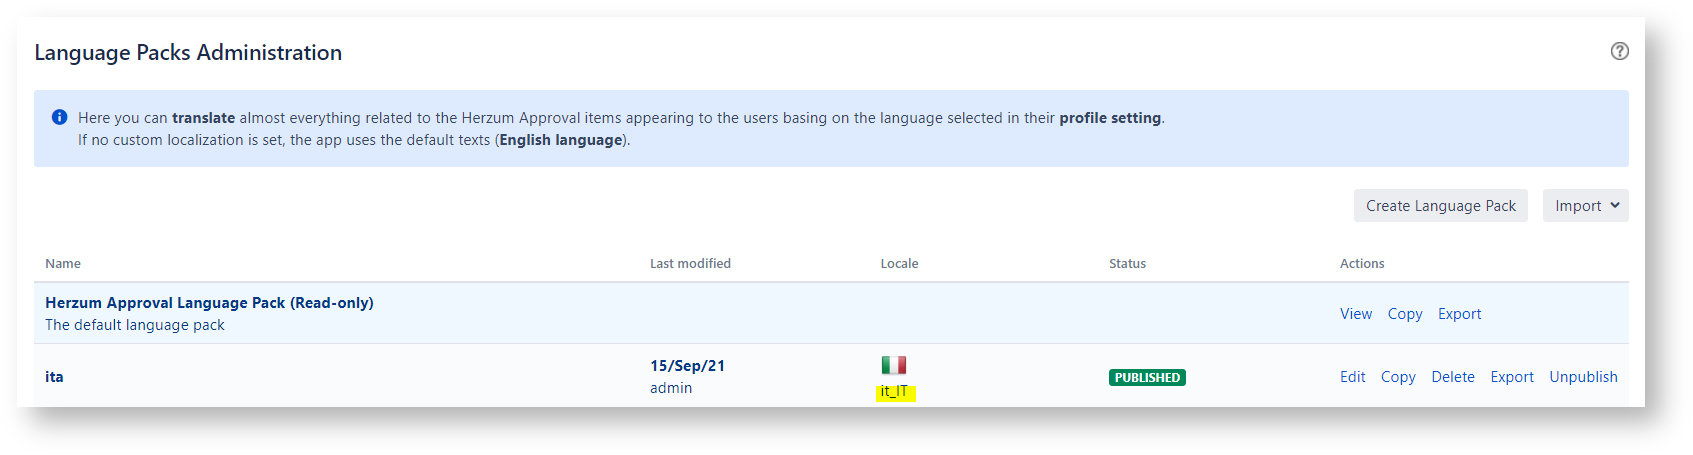Edit the ita language pack

click(1352, 377)
